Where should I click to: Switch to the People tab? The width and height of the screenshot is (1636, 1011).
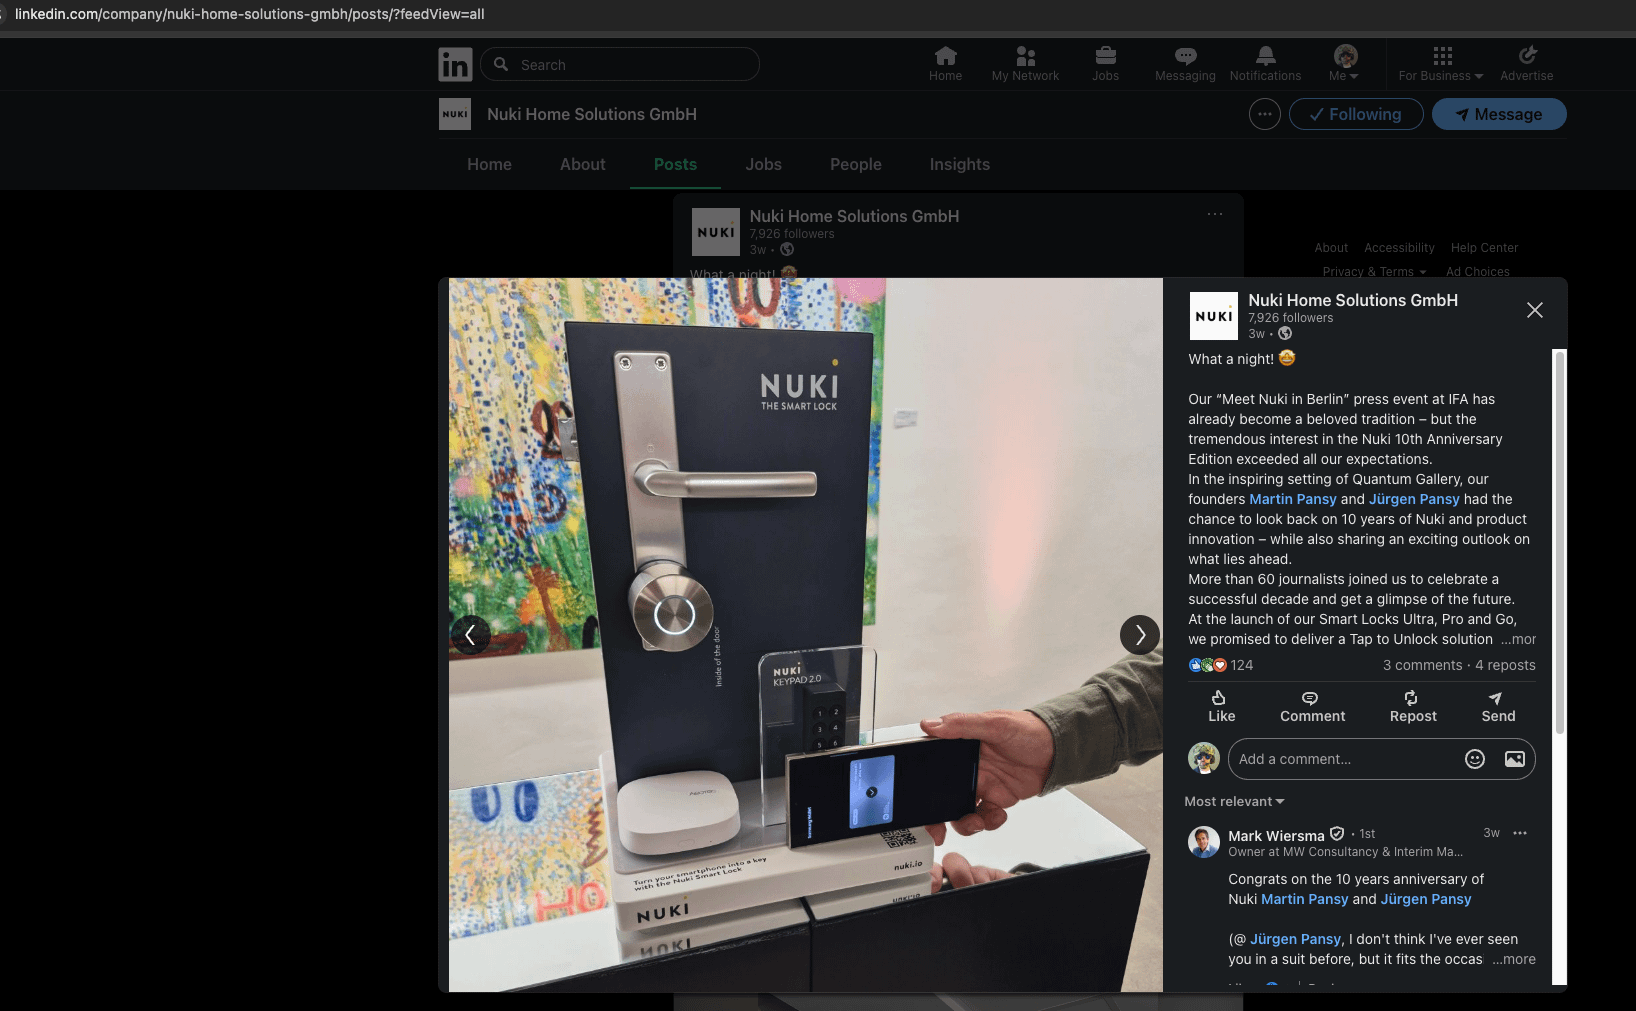(x=855, y=164)
